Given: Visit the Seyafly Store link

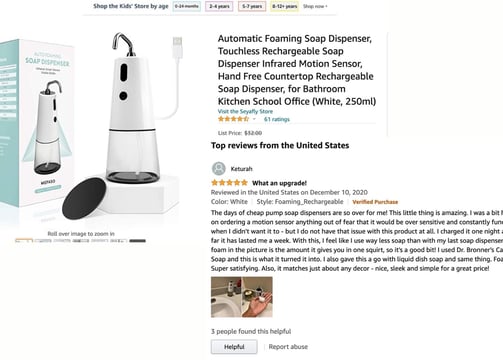Looking at the screenshot, I should (245, 111).
